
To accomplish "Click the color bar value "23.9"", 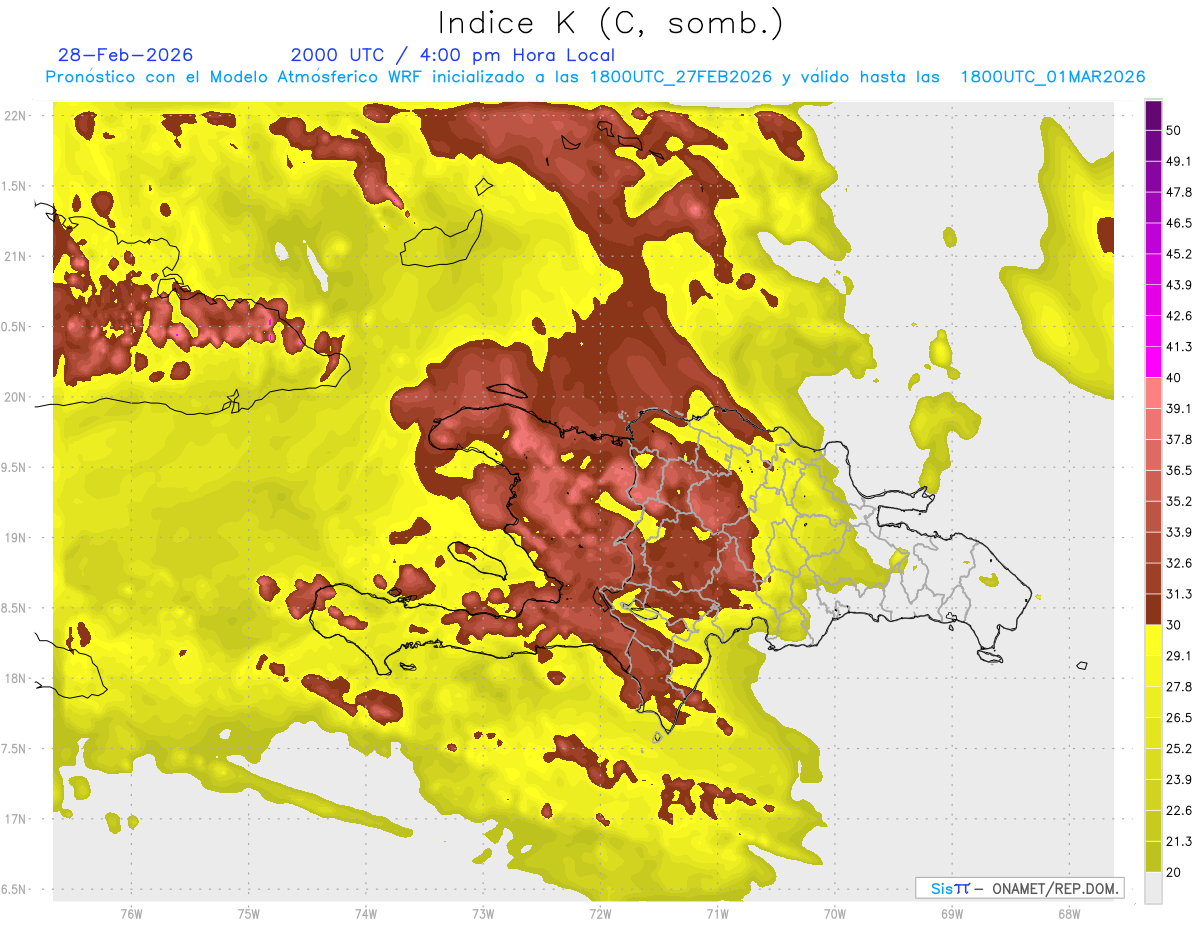I will pos(1179,780).
